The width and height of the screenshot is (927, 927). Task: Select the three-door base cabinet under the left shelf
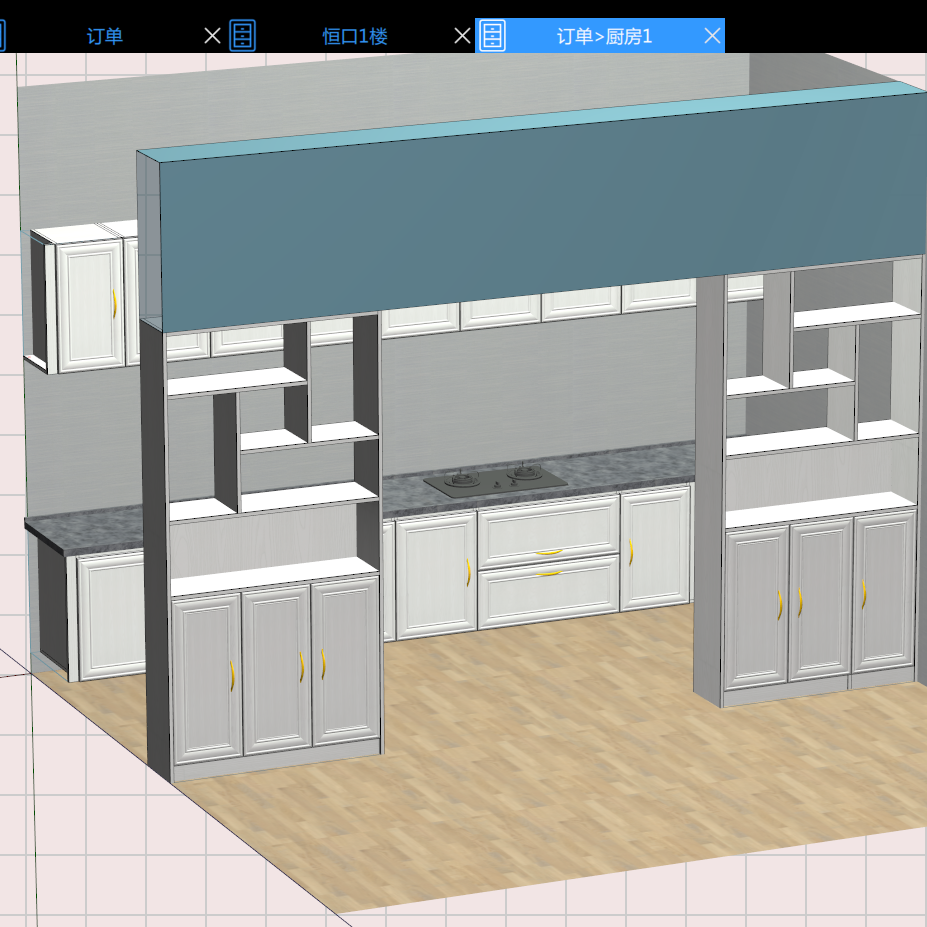tap(275, 670)
